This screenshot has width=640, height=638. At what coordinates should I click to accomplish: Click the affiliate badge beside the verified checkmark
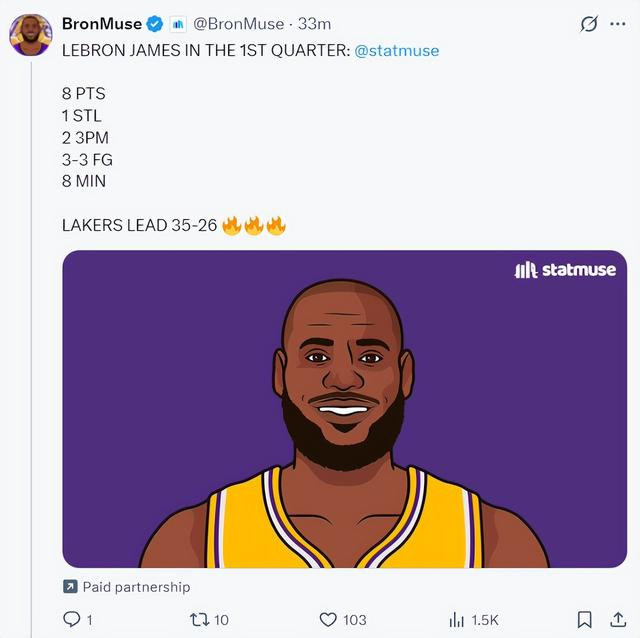click(x=178, y=24)
